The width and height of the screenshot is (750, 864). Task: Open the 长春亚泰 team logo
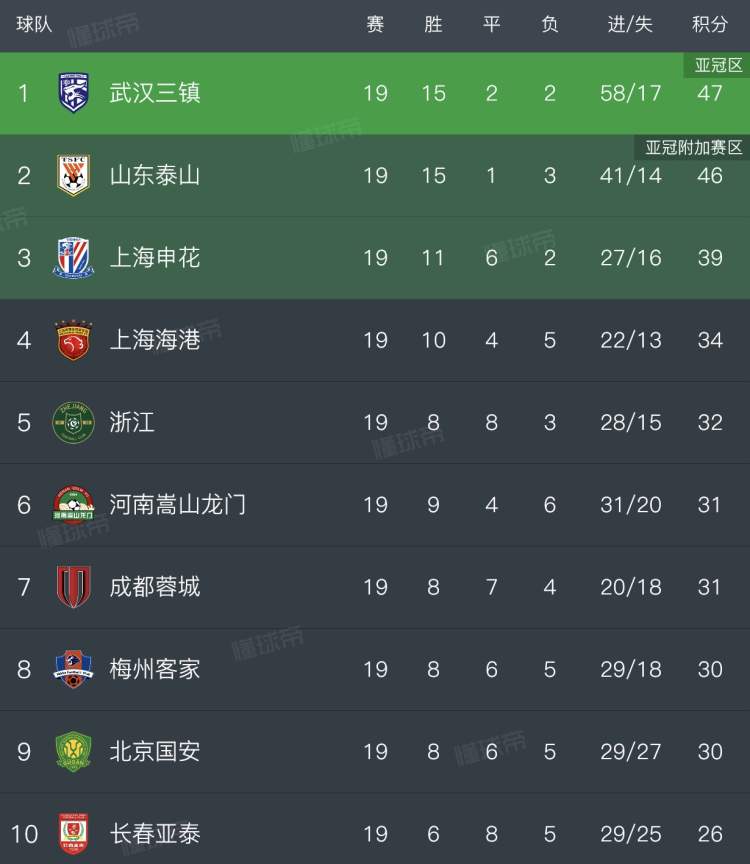[x=74, y=833]
